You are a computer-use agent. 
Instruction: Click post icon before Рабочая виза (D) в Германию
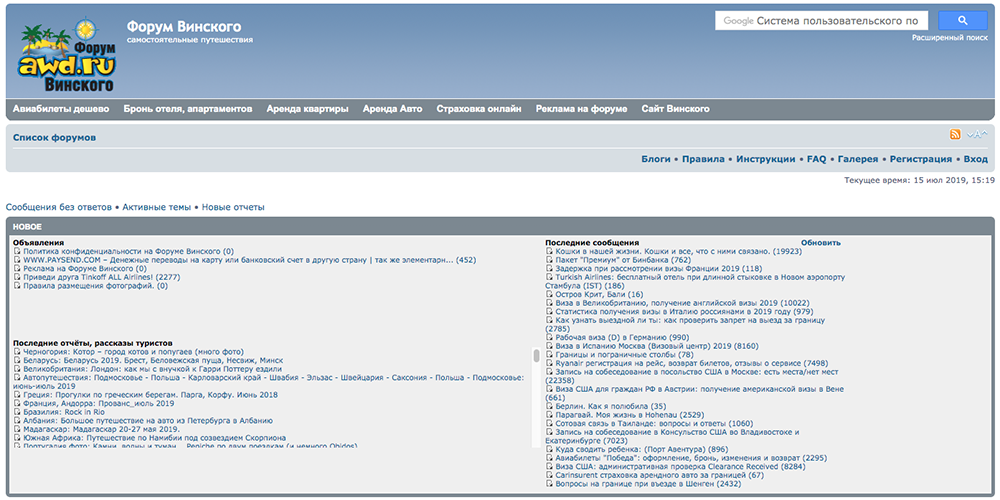[549, 338]
